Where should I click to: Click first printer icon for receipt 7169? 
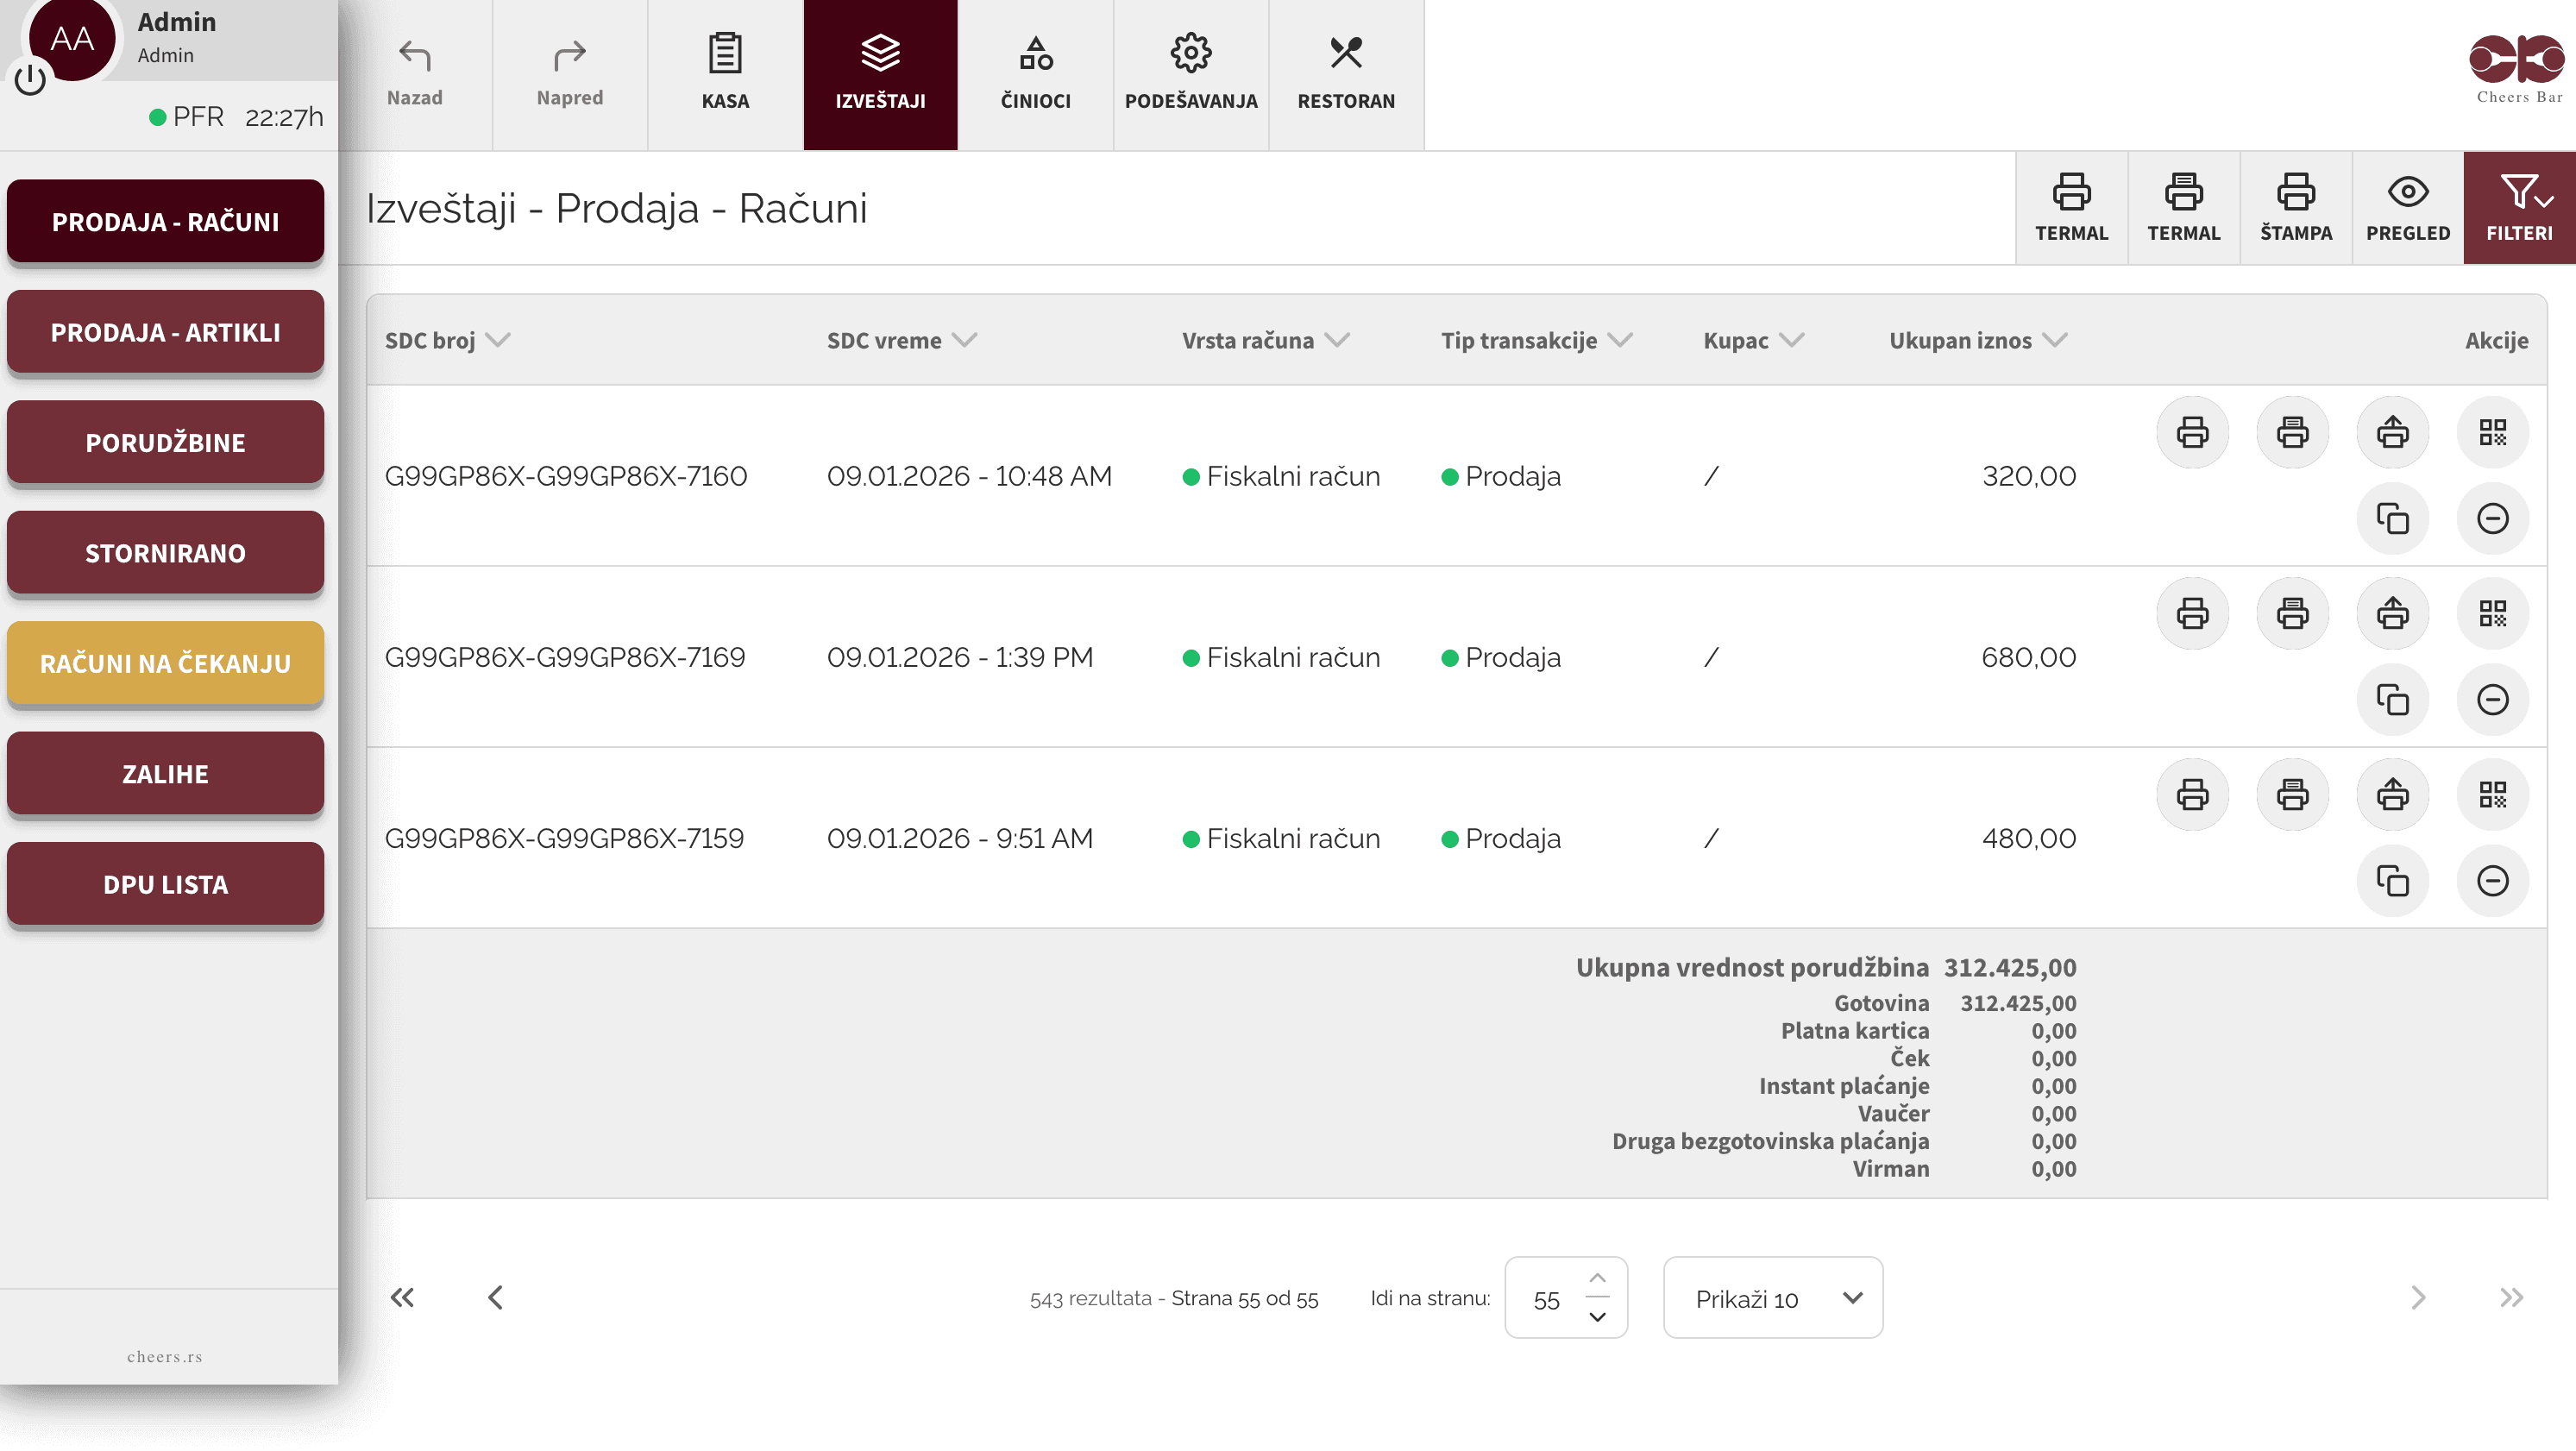coord(2192,613)
